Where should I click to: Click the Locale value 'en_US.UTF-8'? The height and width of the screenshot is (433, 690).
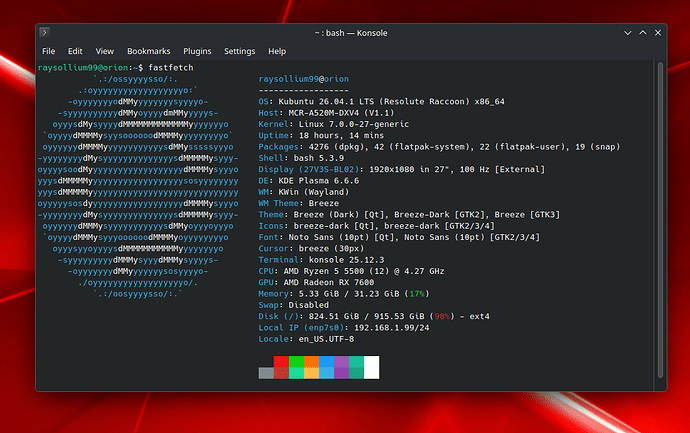coord(326,339)
